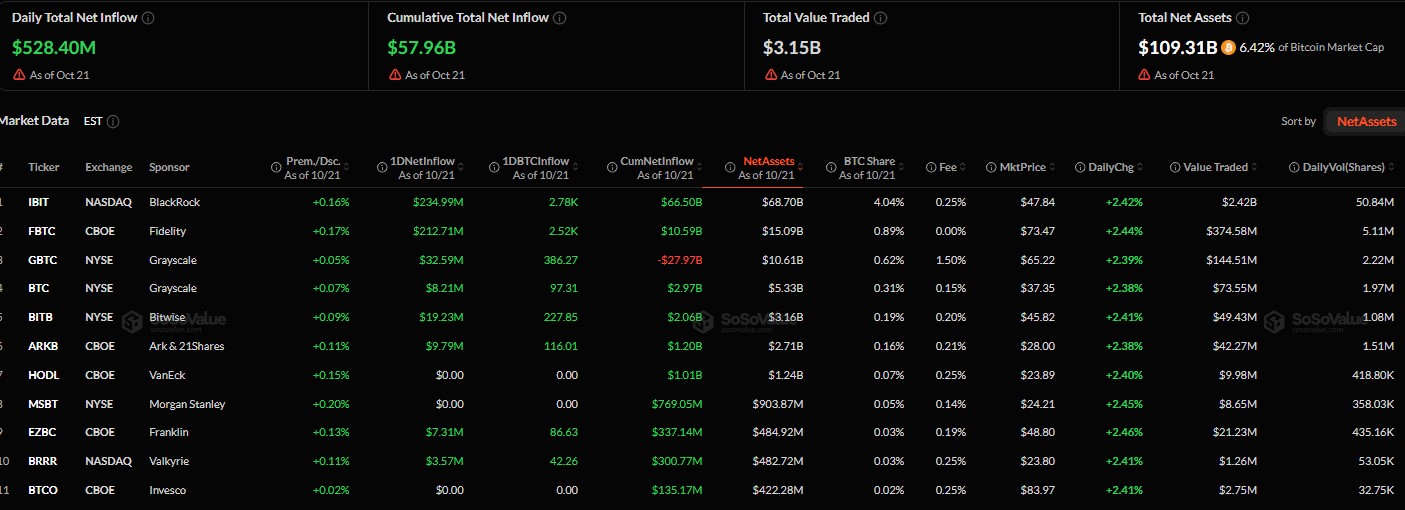Toggle NetAssets column sort arrow
The image size is (1405, 510).
[800, 167]
